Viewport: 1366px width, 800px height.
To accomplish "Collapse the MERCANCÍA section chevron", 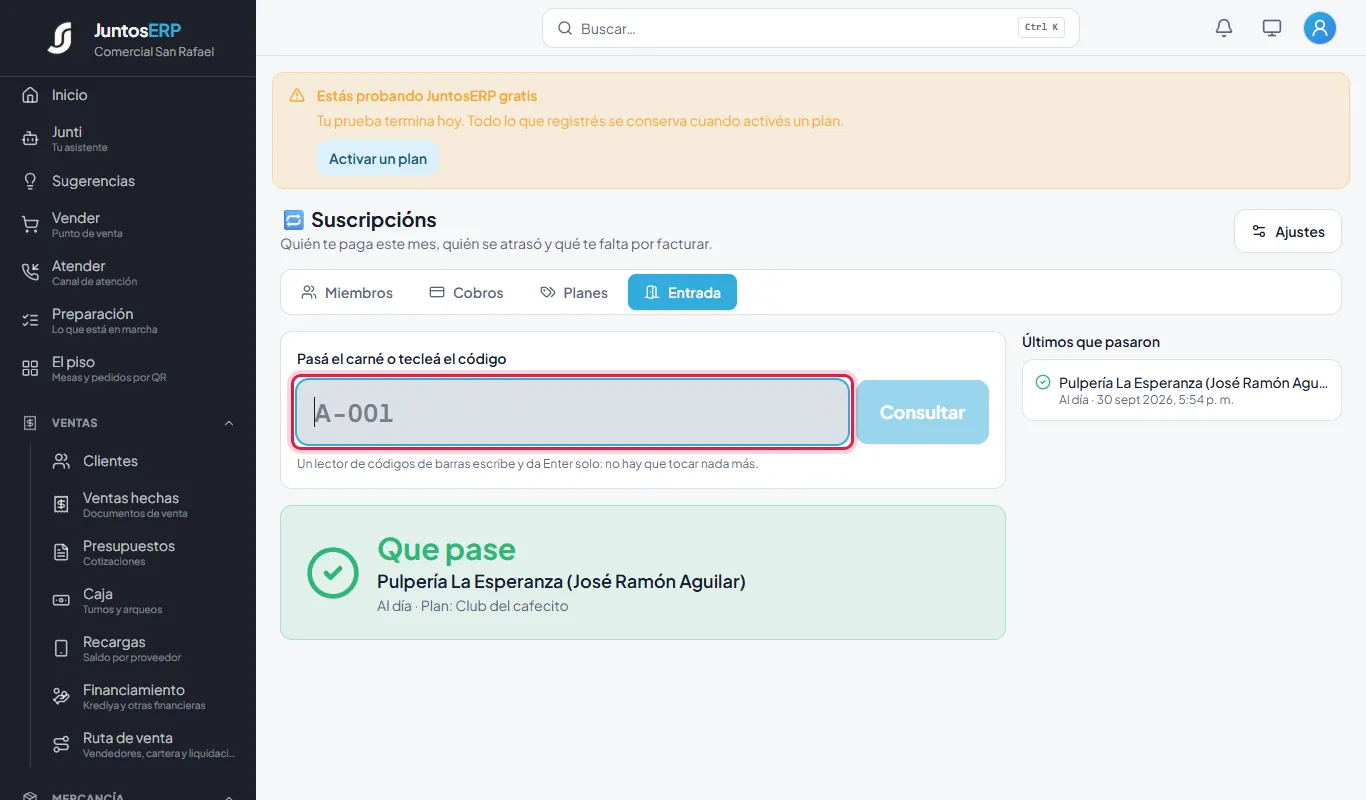I will click(x=229, y=796).
